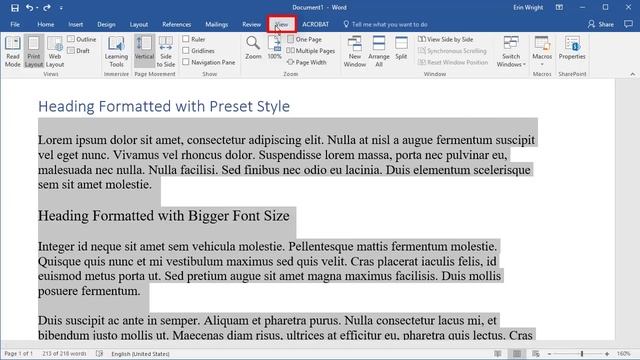Click the Share button
The image size is (640, 360).
601,24
